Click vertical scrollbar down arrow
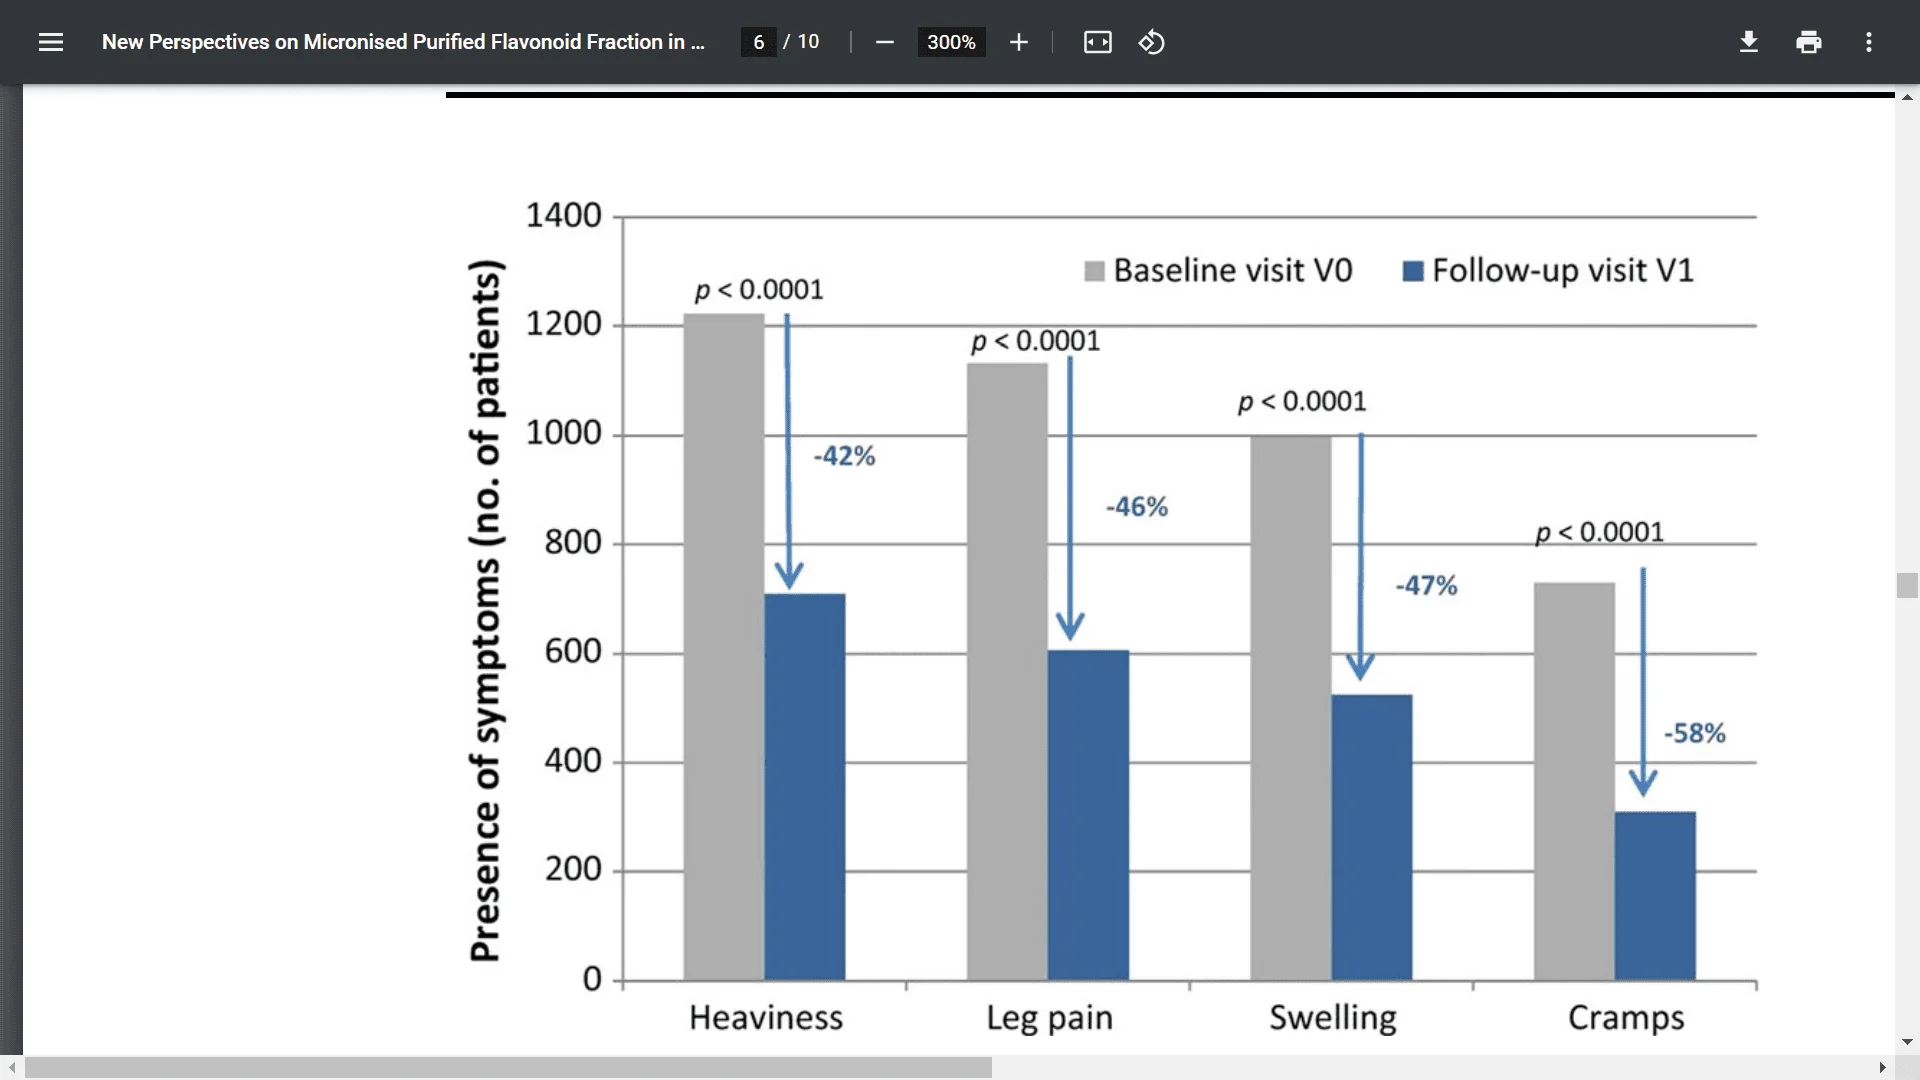This screenshot has height=1080, width=1920. tap(1907, 1042)
